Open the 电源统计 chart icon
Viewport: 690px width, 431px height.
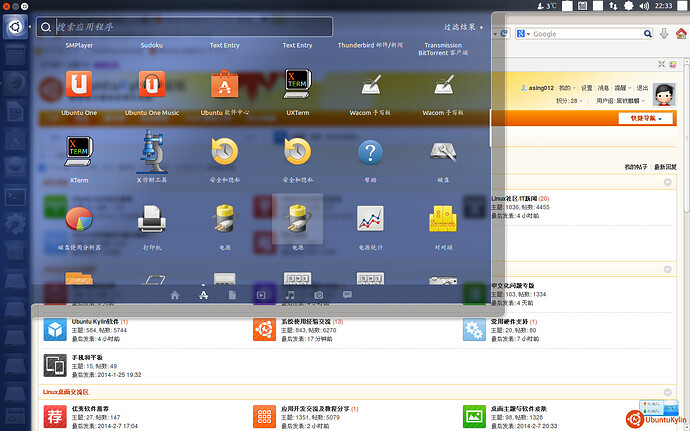coord(370,219)
